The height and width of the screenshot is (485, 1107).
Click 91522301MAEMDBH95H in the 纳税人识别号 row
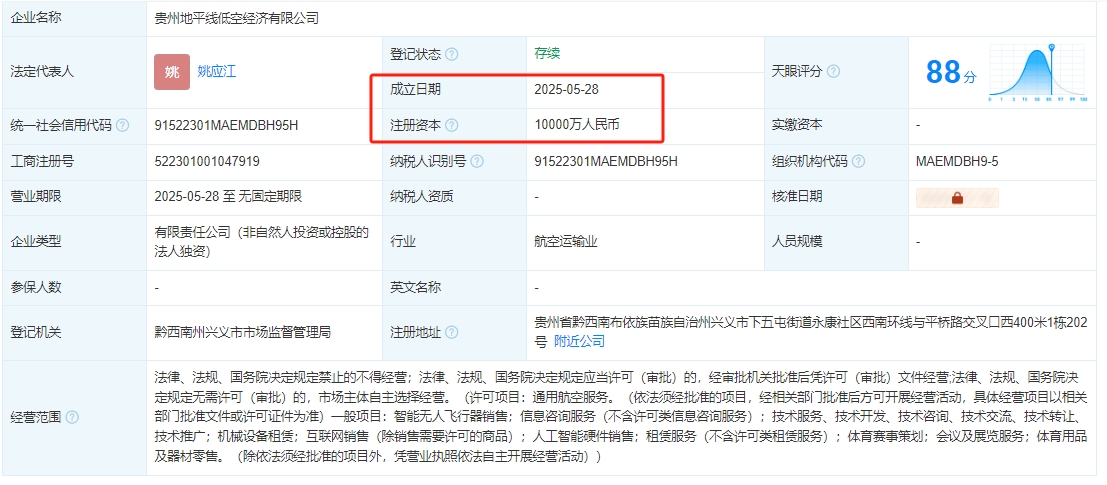(x=606, y=162)
